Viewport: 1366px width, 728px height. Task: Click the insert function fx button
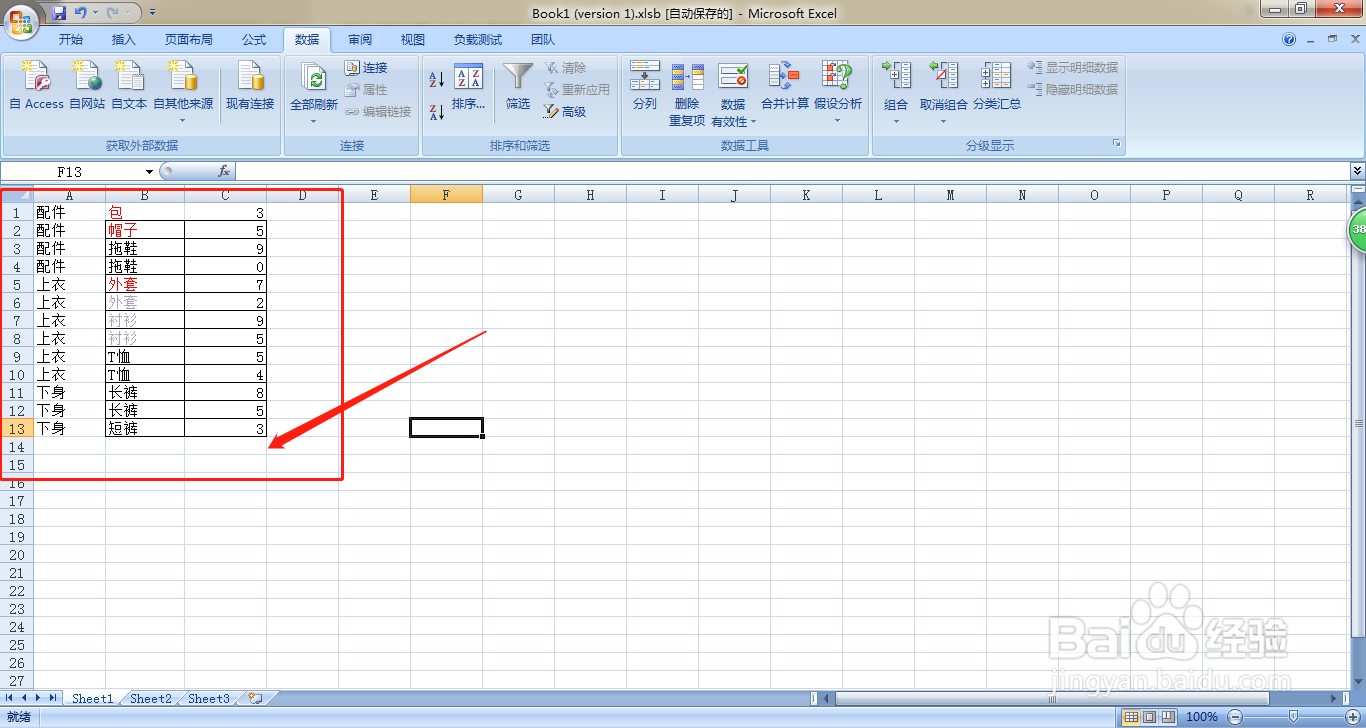click(x=224, y=172)
